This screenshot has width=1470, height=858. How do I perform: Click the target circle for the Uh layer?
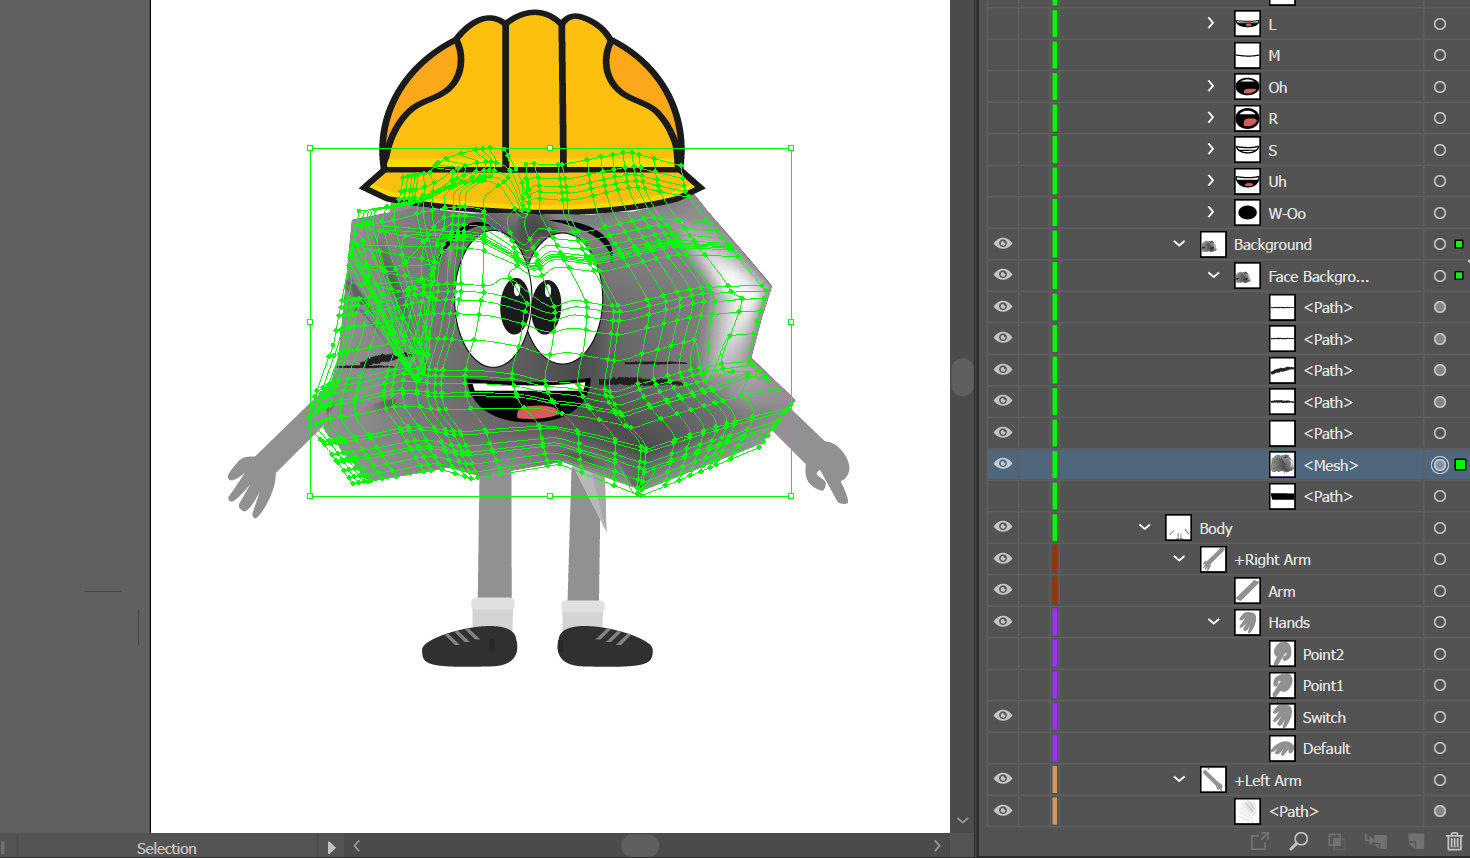1440,181
